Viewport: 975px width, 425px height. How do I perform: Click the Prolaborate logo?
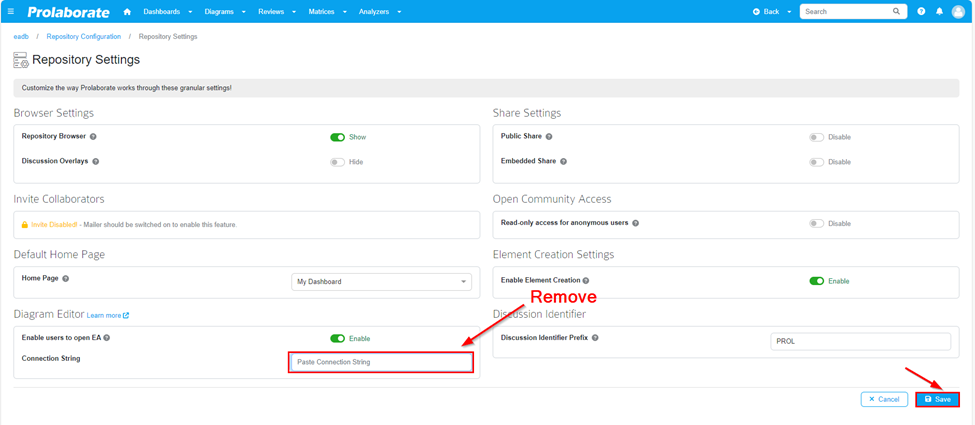point(68,12)
